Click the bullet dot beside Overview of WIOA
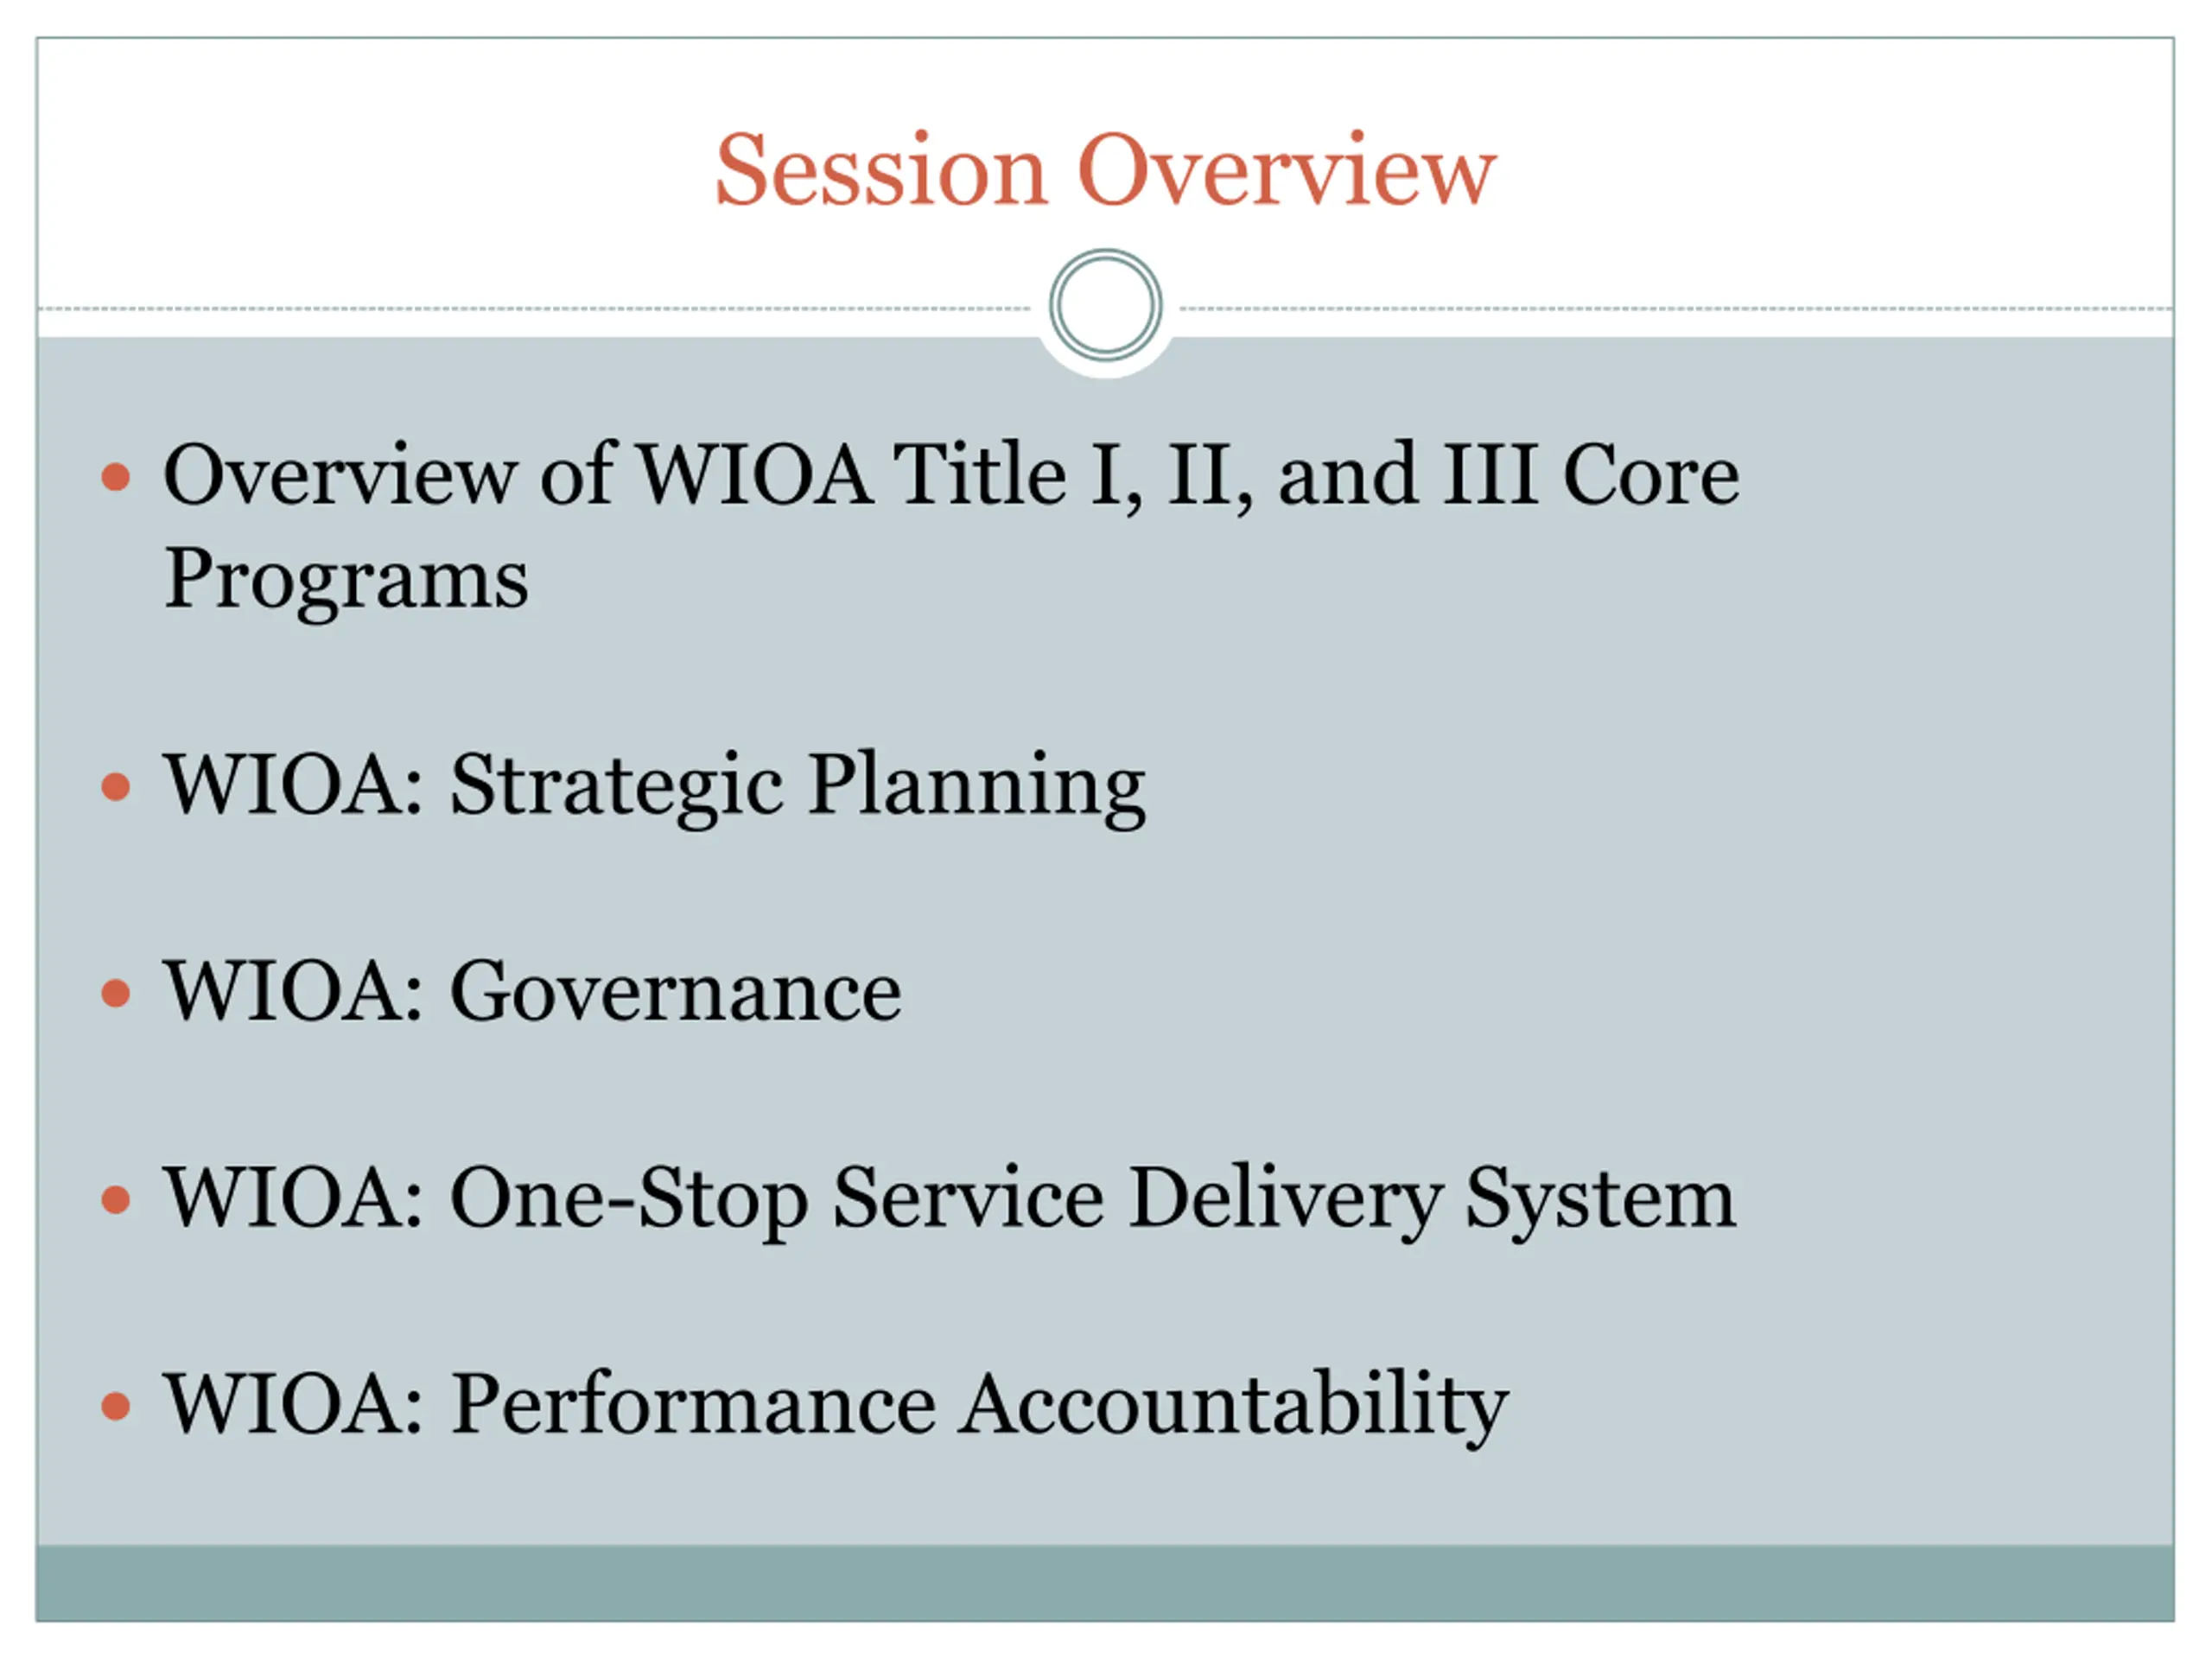Screen dimensions: 2212x1659 (116, 477)
